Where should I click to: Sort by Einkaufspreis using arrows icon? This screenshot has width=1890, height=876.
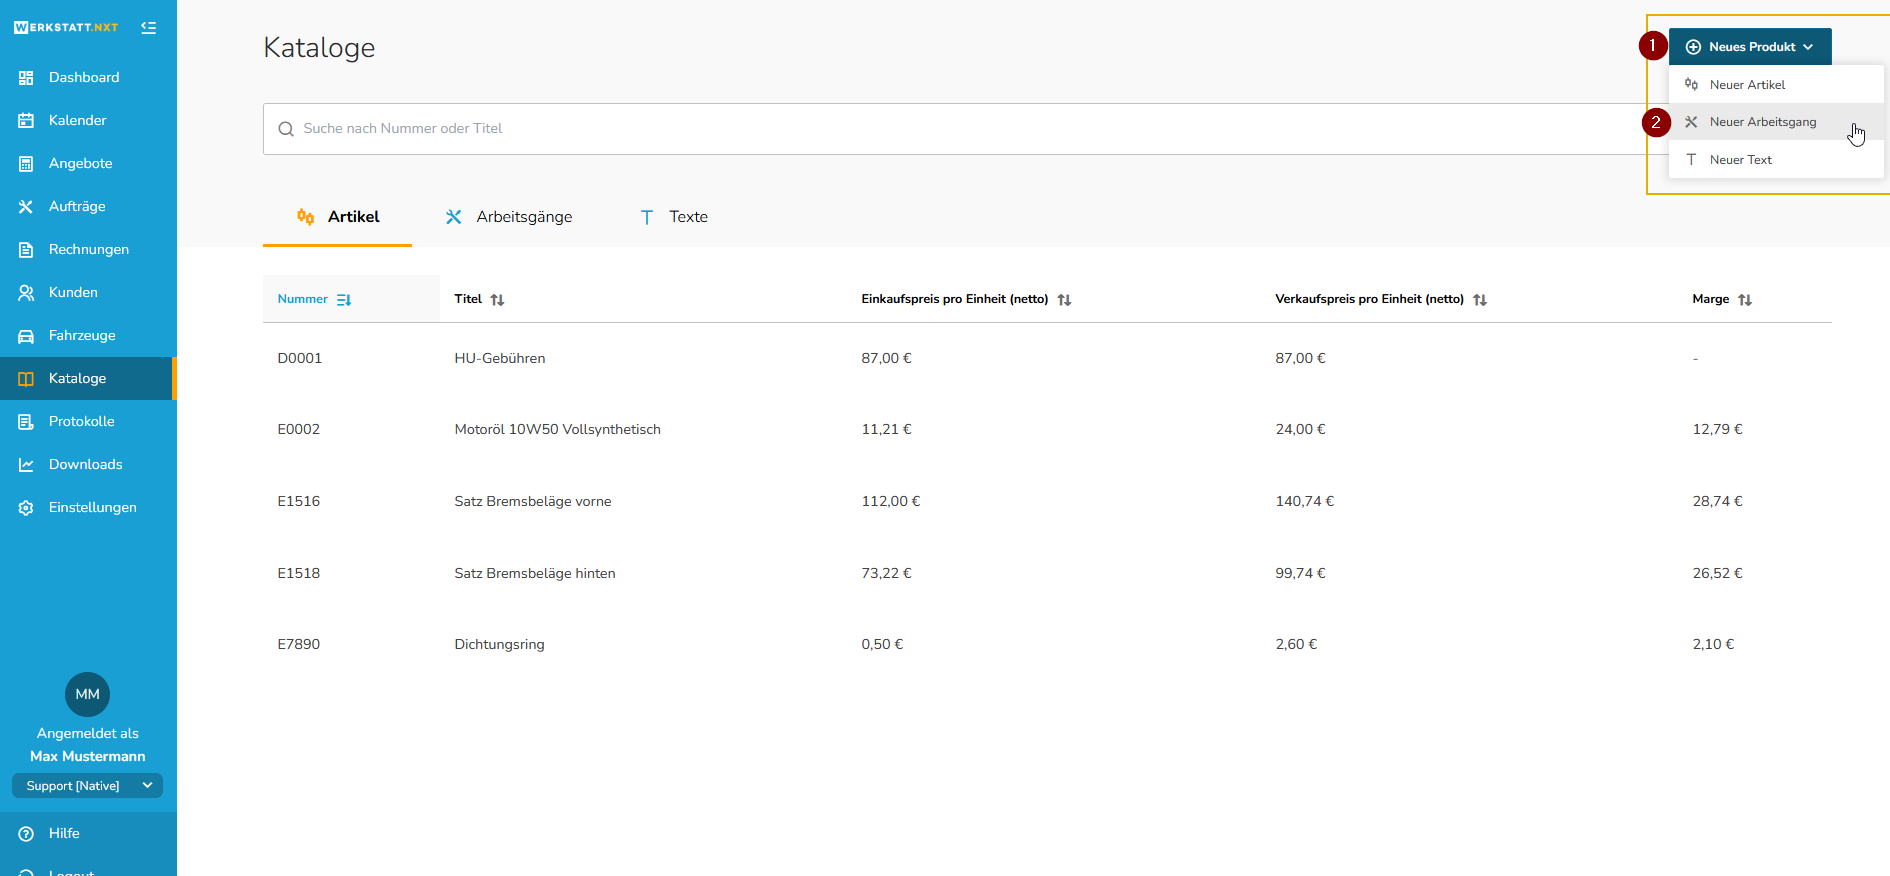click(x=1064, y=300)
